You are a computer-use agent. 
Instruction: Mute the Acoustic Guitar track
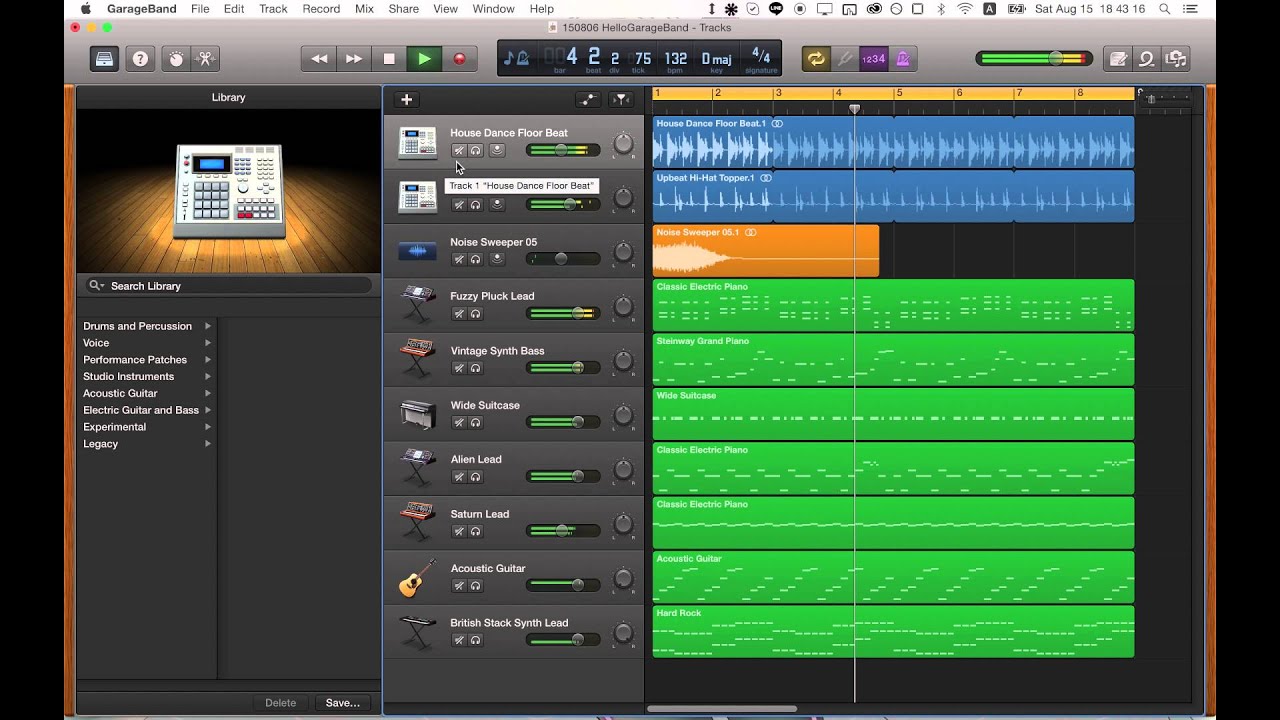point(459,586)
